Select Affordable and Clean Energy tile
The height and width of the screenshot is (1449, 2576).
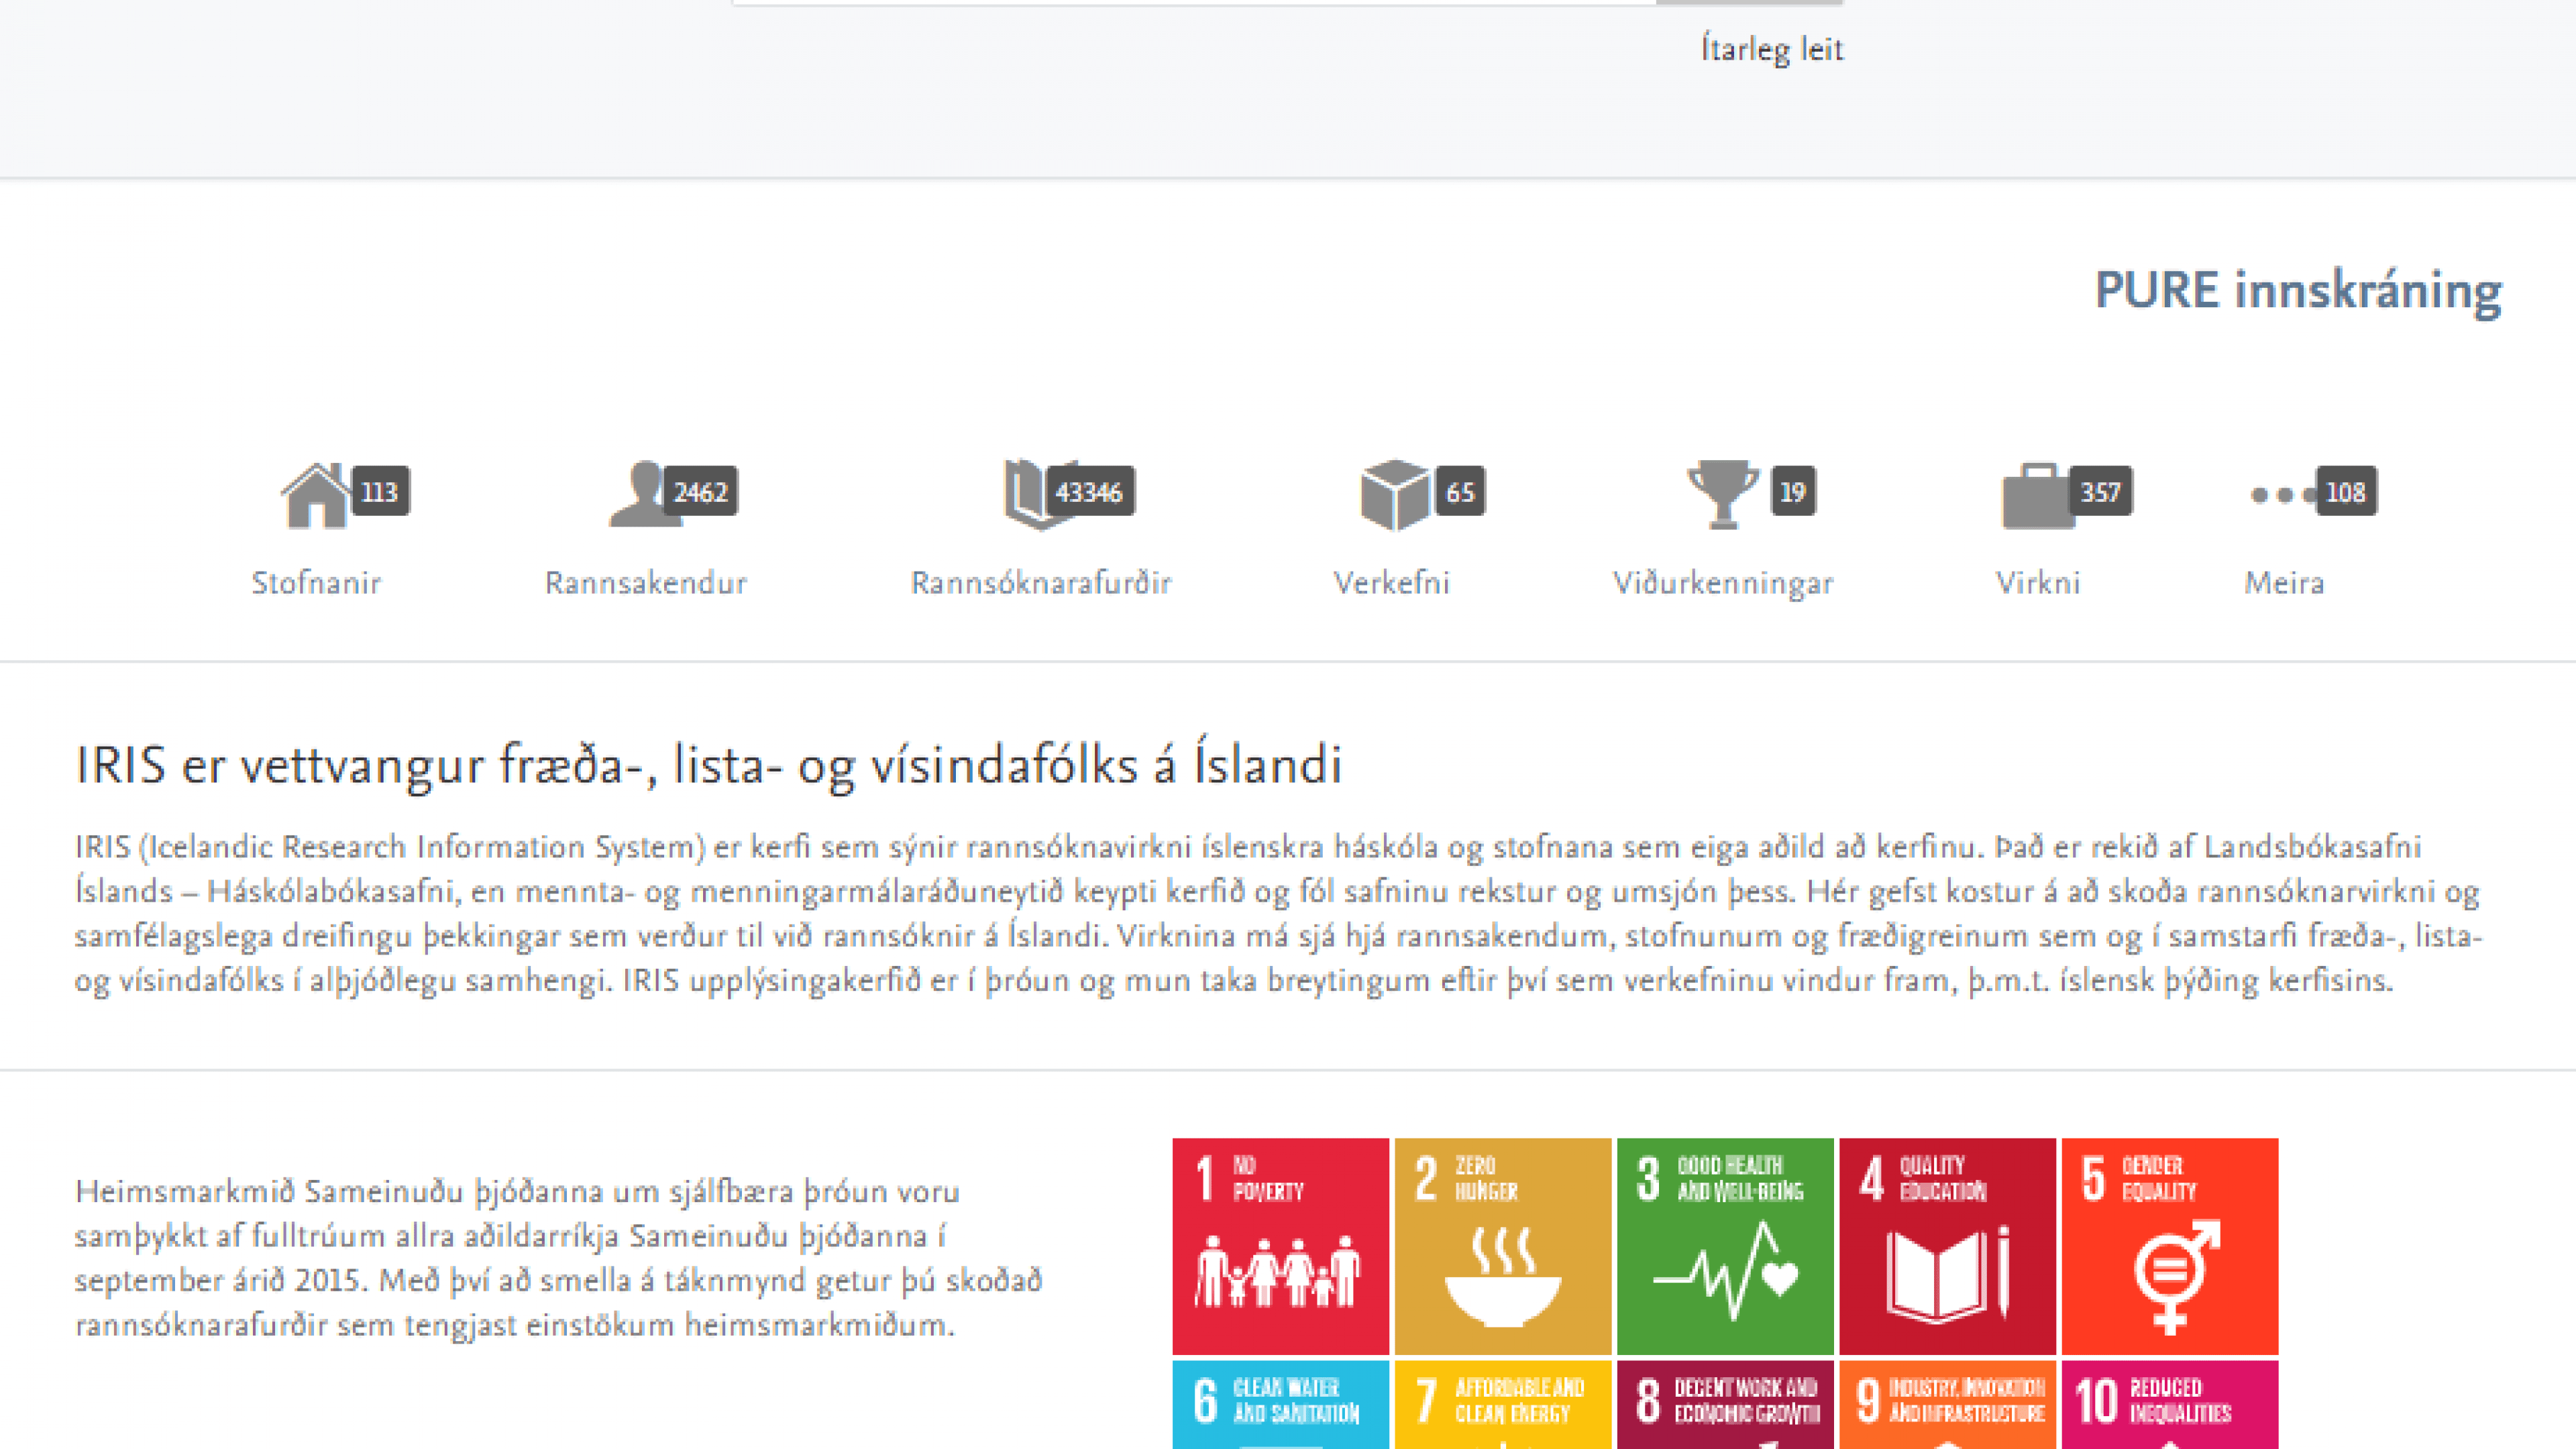pyautogui.click(x=1502, y=1404)
